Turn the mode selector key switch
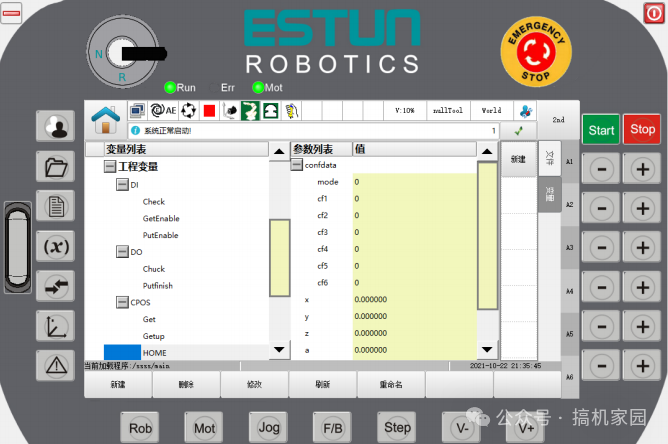This screenshot has width=668, height=444. click(x=123, y=52)
